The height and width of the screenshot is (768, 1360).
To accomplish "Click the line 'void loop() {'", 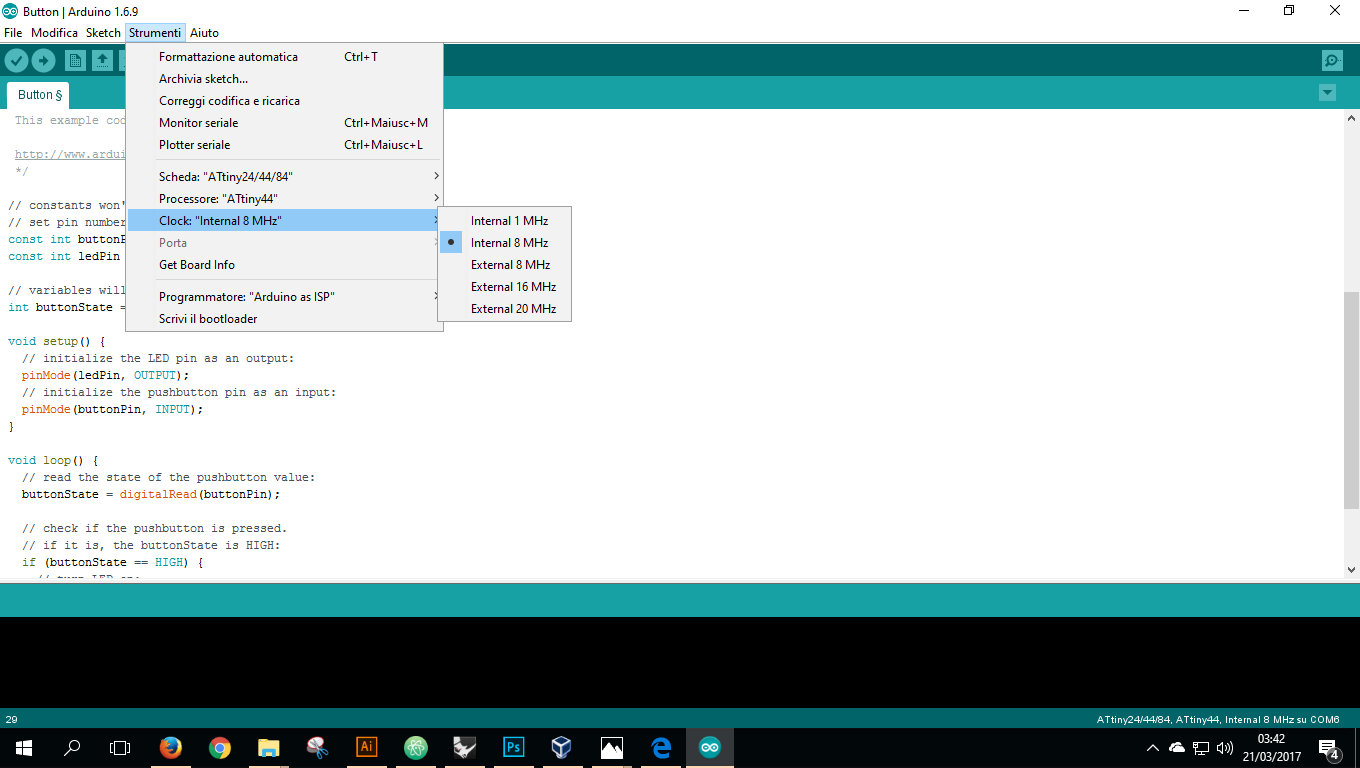I will 53,460.
